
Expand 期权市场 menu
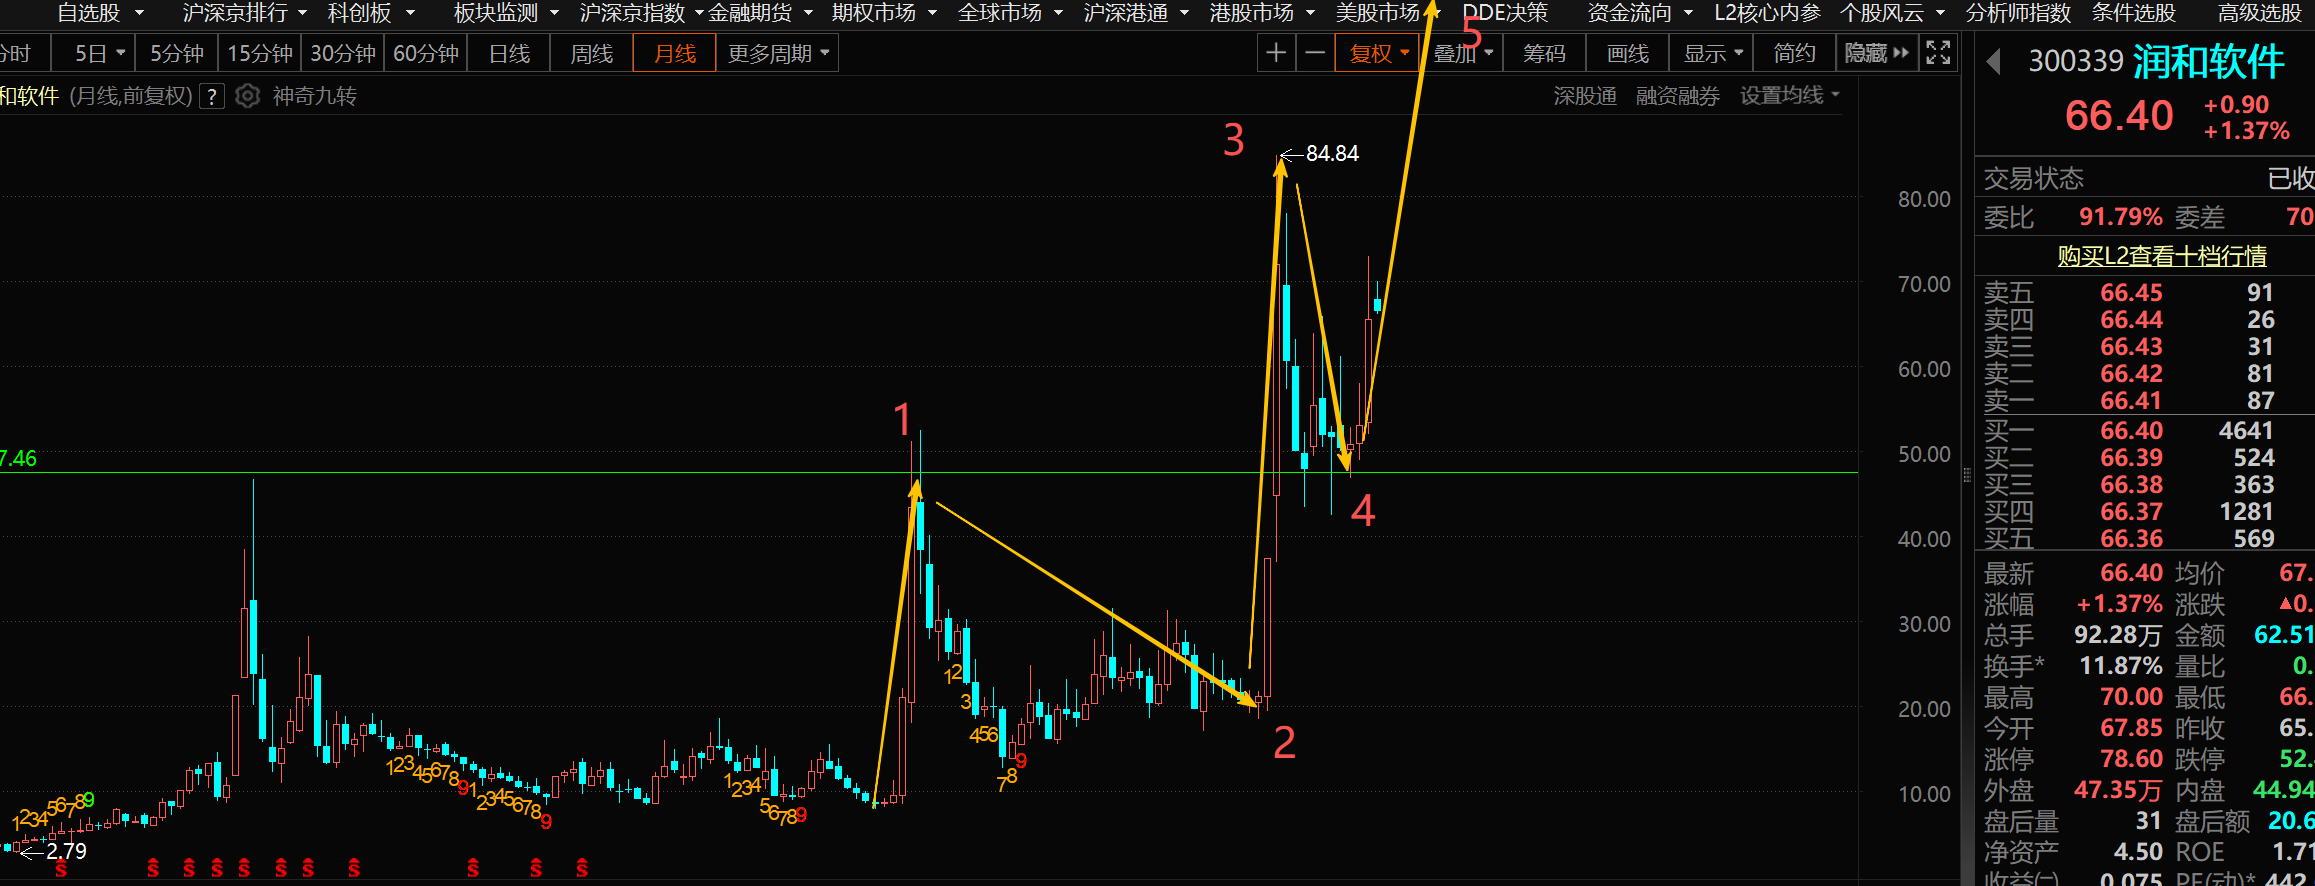coord(884,13)
